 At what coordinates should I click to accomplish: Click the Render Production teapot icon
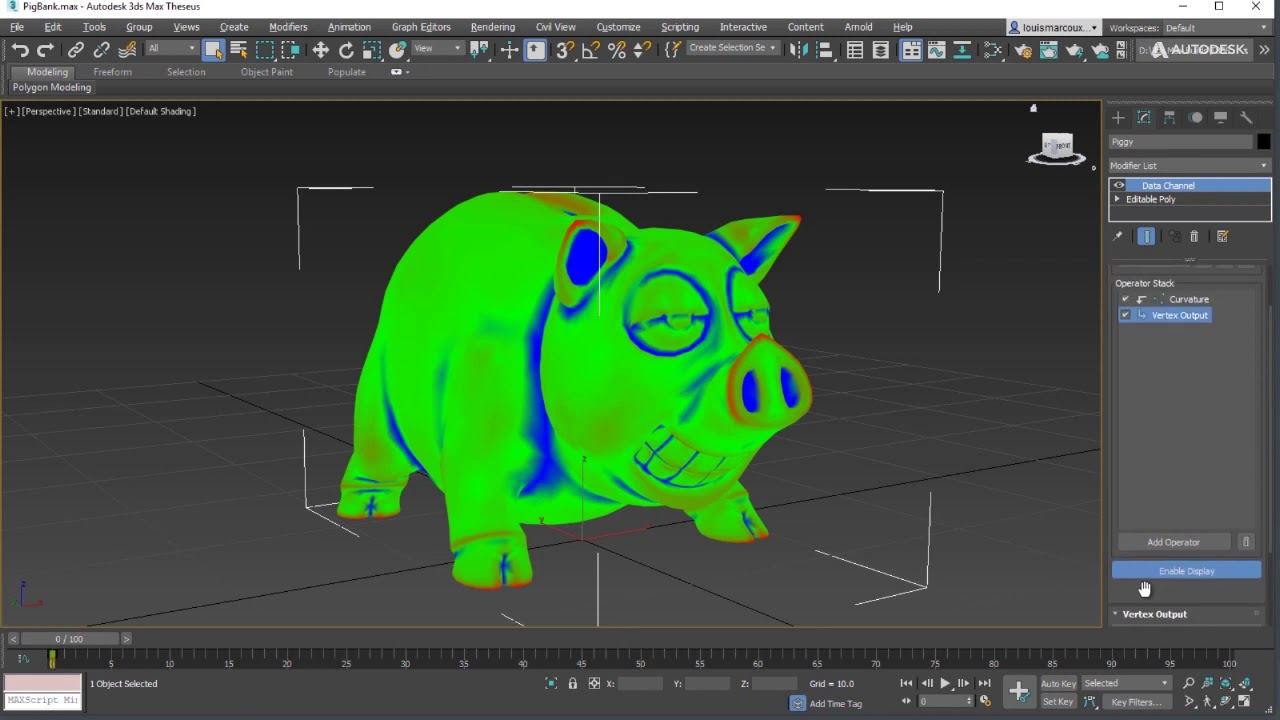coord(1074,50)
